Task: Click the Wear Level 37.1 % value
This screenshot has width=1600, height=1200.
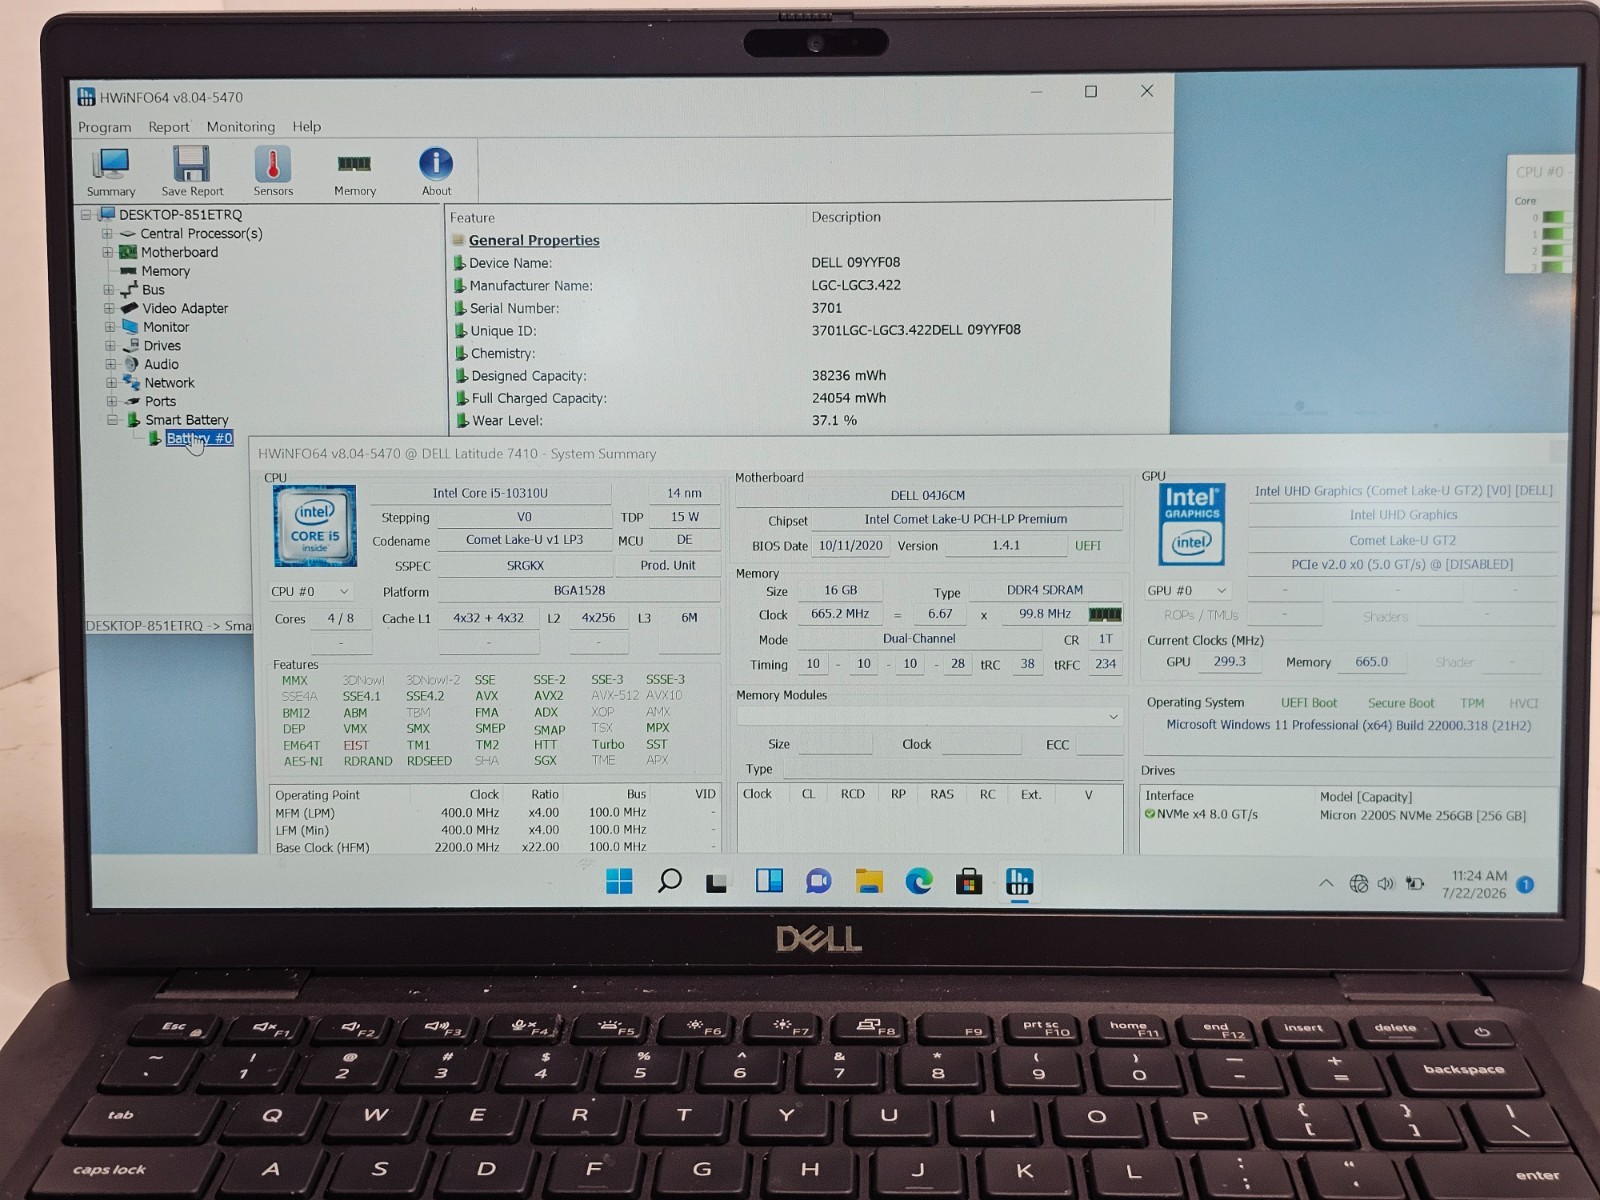Action: coord(834,421)
